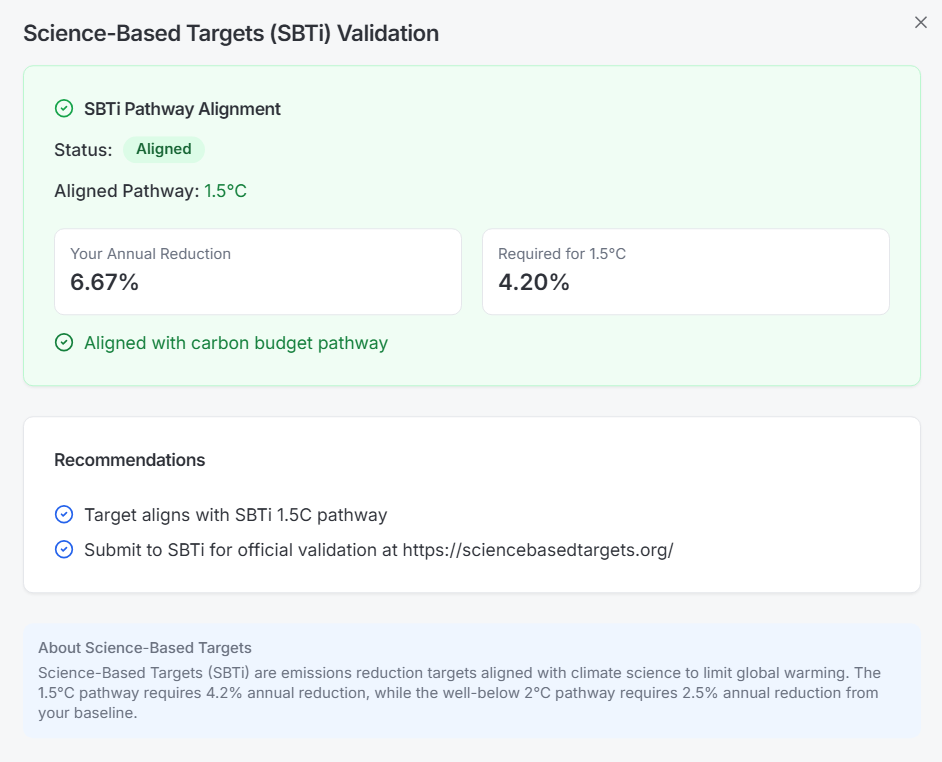Image resolution: width=942 pixels, height=762 pixels.
Task: Click the Recommendations heading
Action: point(130,460)
